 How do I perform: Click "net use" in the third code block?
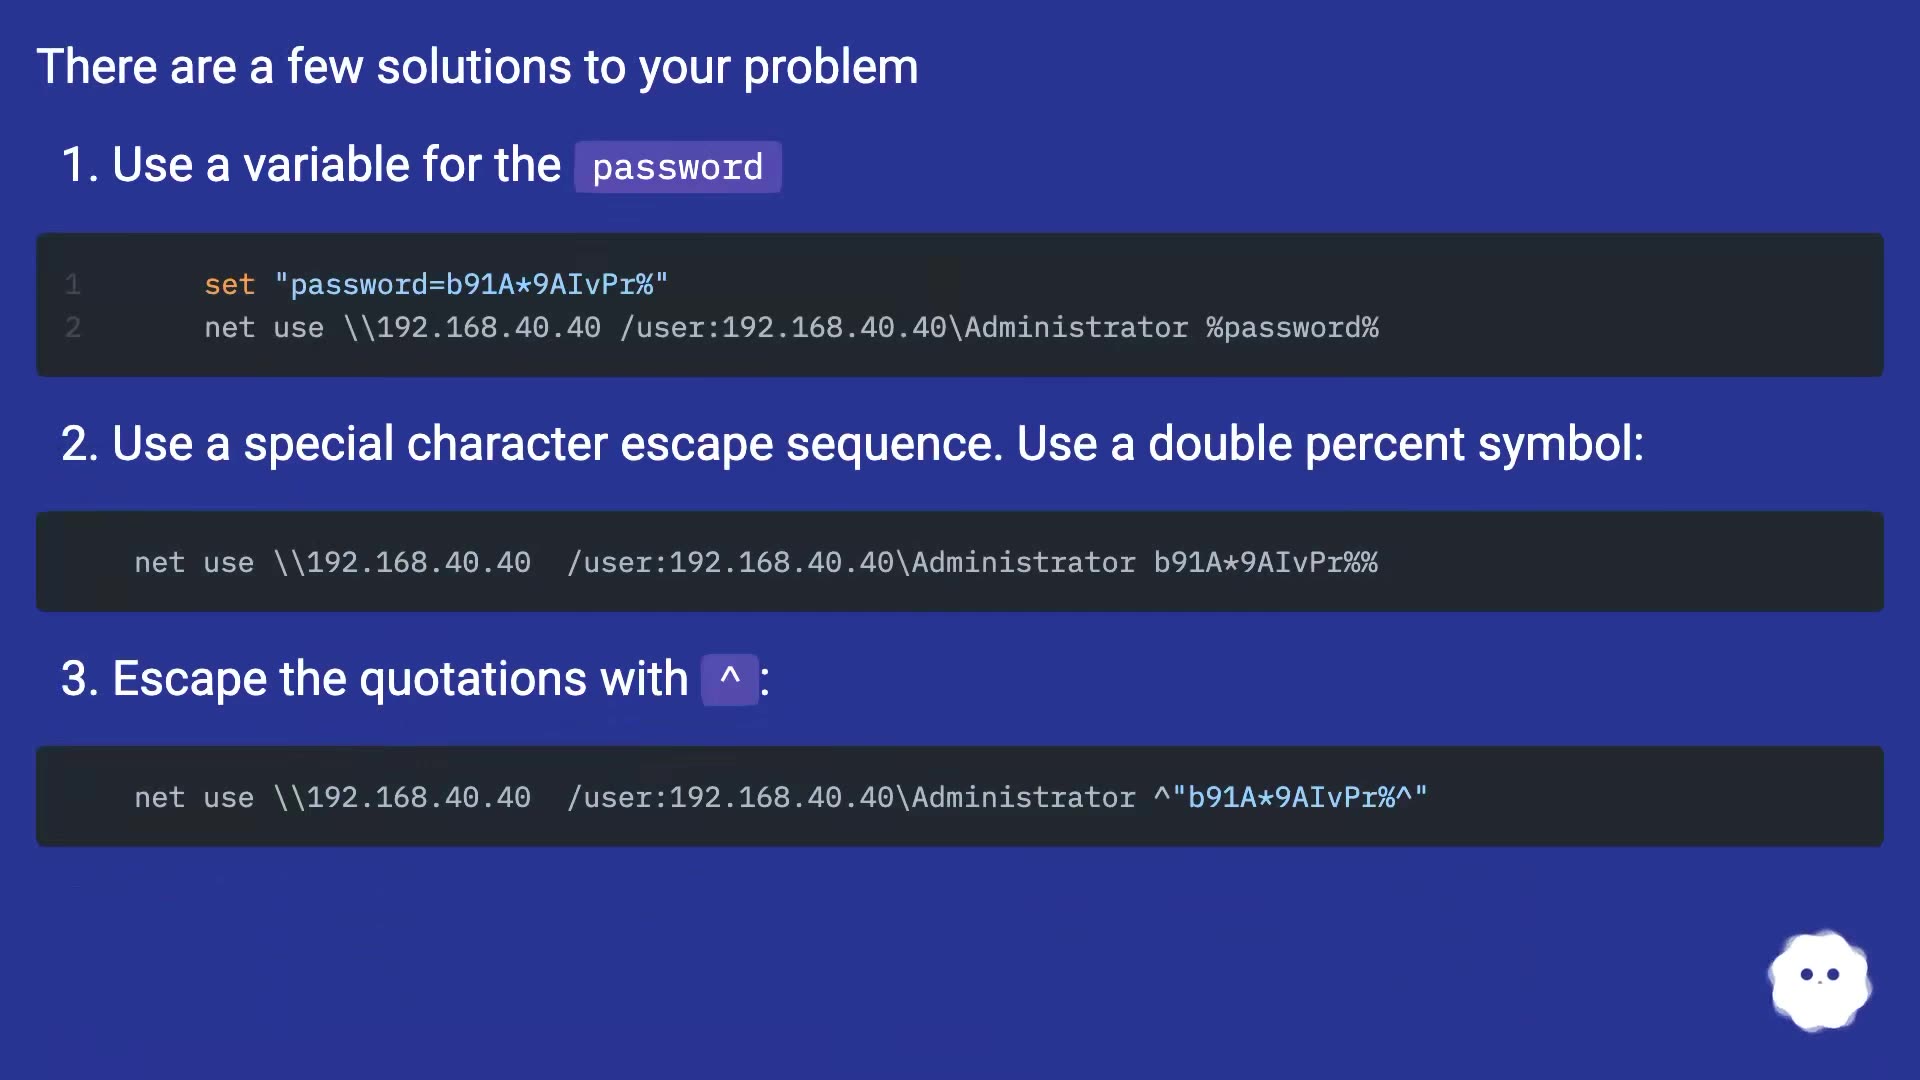(x=194, y=798)
